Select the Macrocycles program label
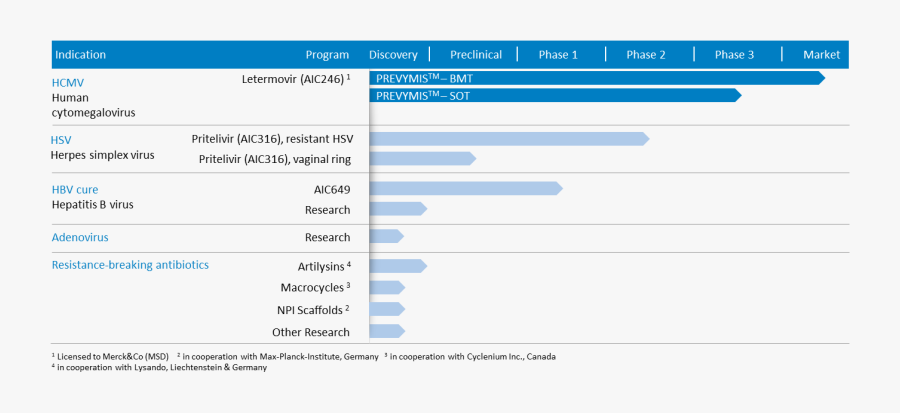This screenshot has height=413, width=900. pos(315,288)
